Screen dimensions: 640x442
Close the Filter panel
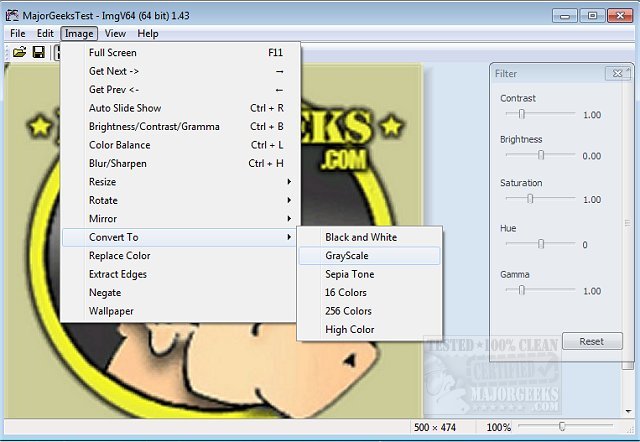tap(618, 73)
